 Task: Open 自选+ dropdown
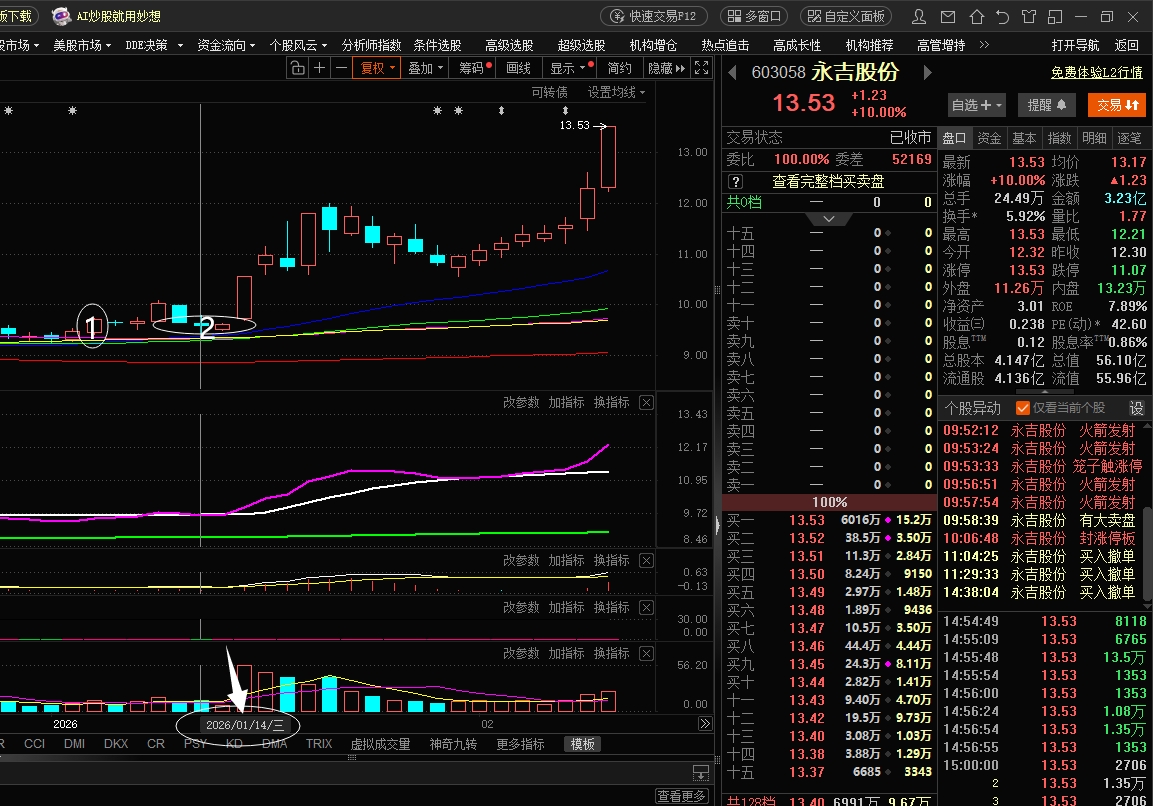pyautogui.click(x=977, y=105)
